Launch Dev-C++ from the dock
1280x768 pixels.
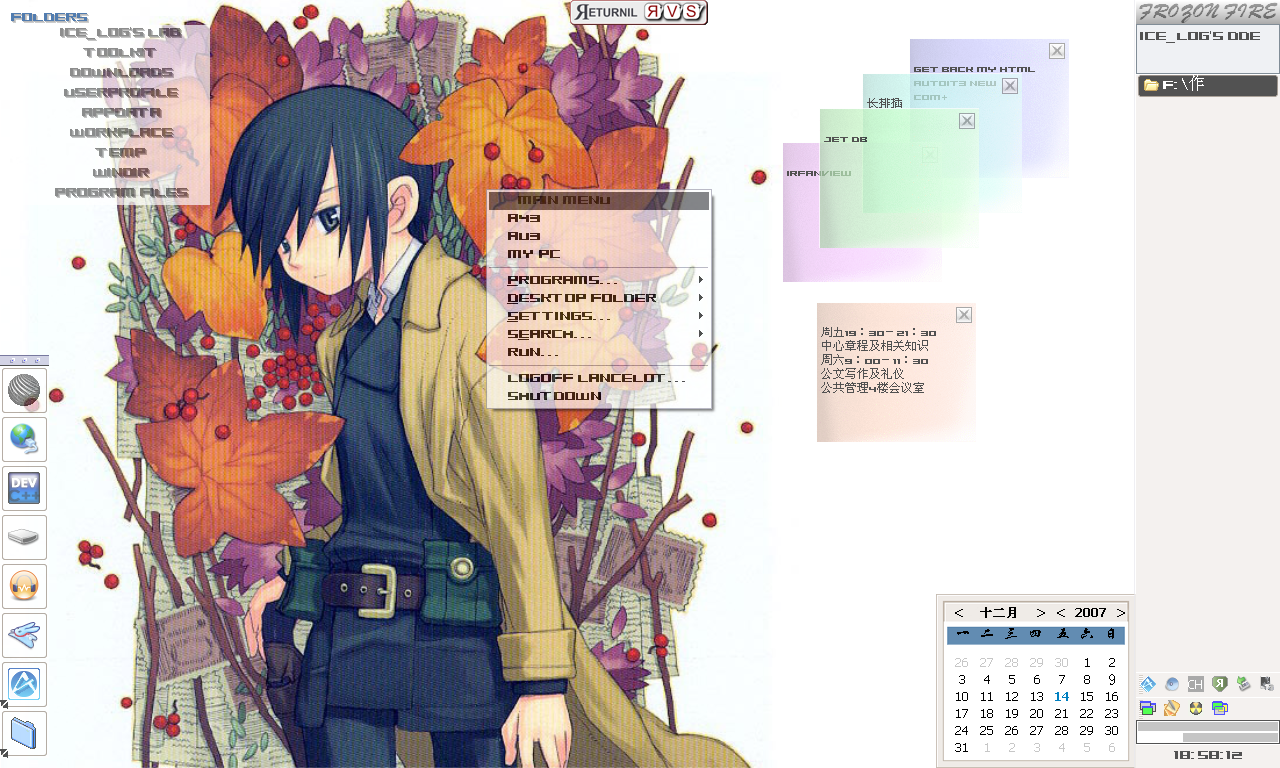24,489
